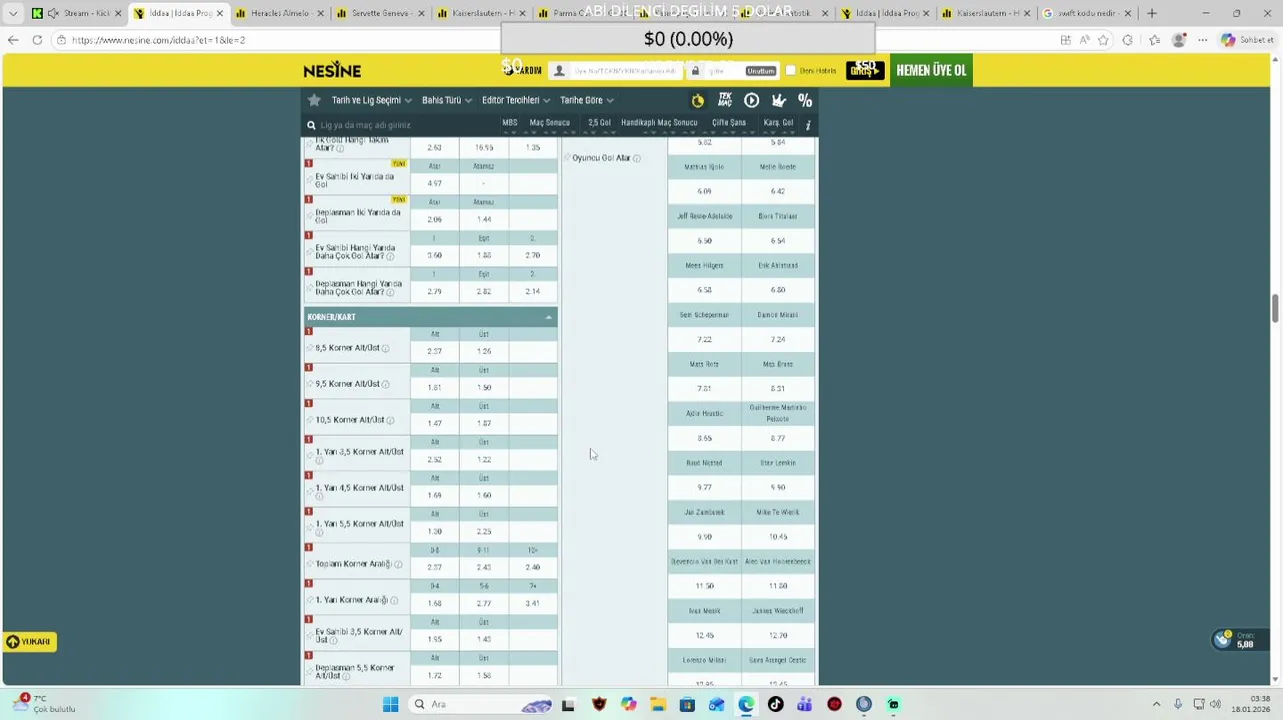Toggle the Beni Hatırla checkbox
The image size is (1283, 720).
coord(791,71)
